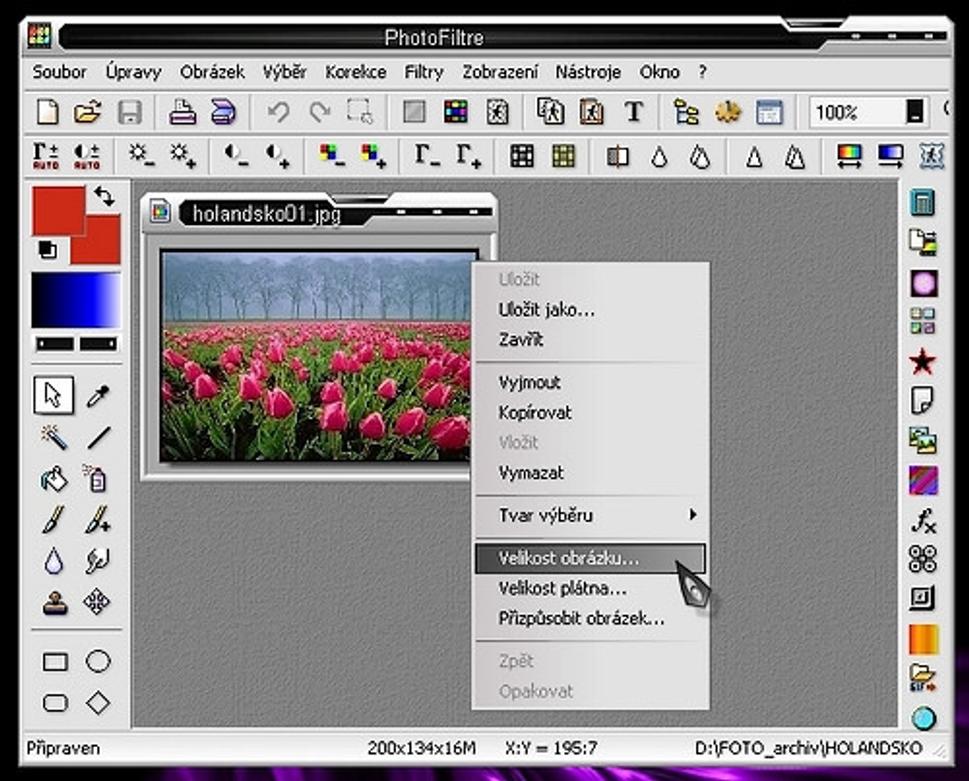Select the Spray can tool

click(x=96, y=479)
